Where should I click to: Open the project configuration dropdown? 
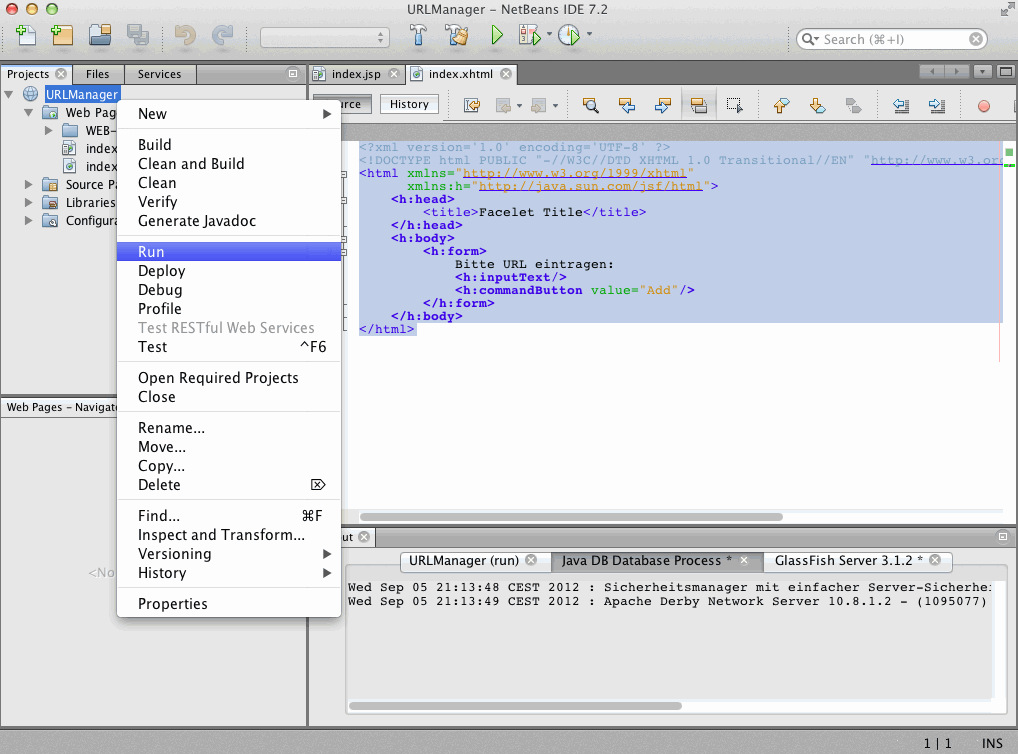pos(325,38)
